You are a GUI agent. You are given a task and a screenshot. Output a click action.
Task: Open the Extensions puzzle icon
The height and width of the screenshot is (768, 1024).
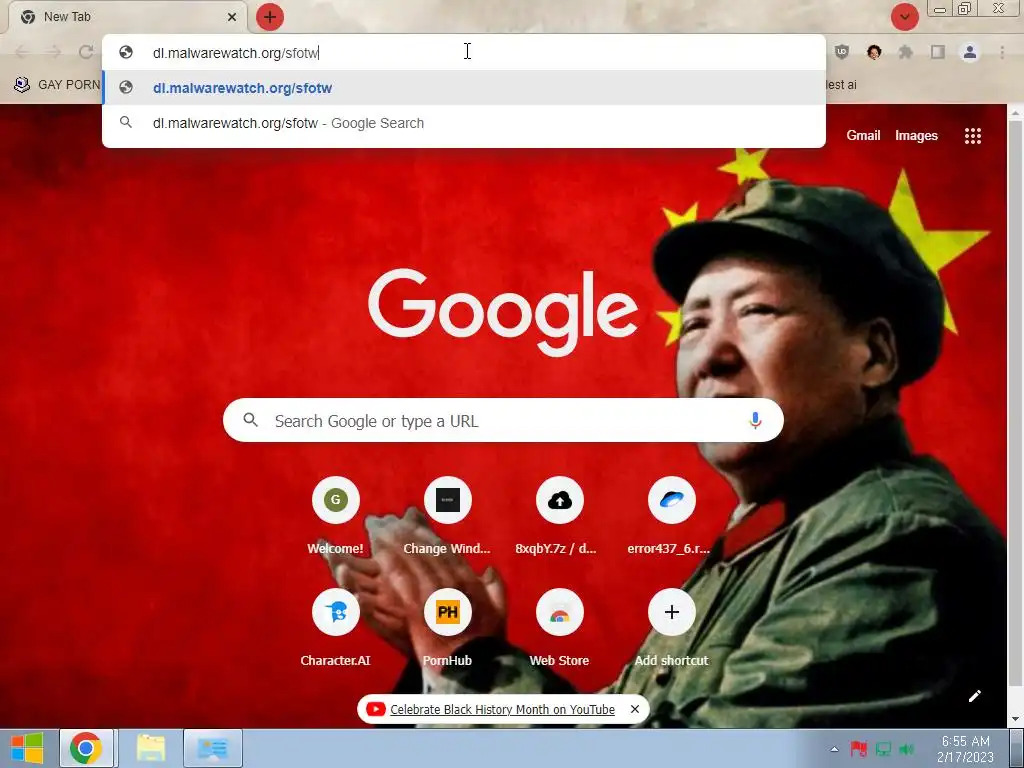pyautogui.click(x=905, y=52)
